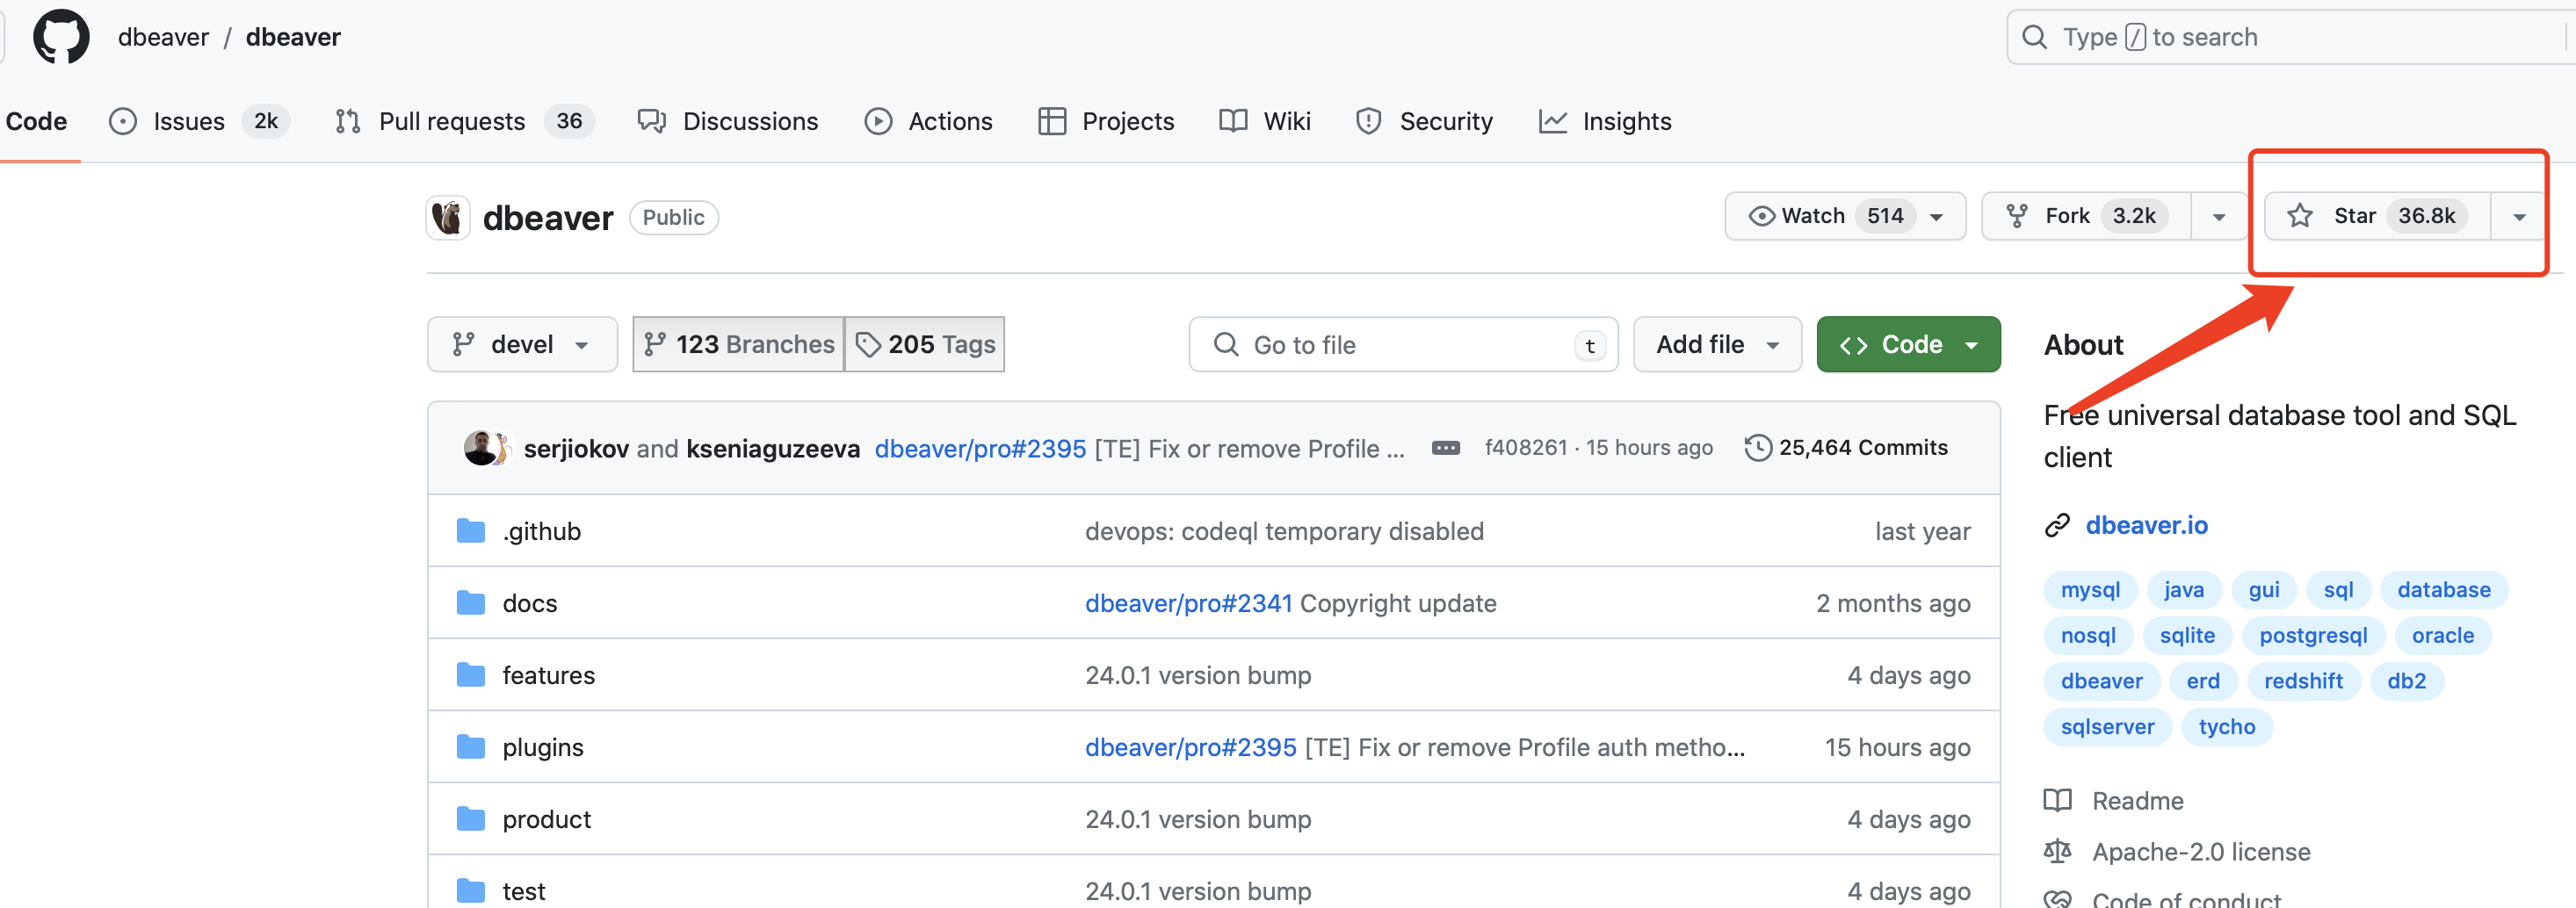Click the .github folder icon
This screenshot has width=2576, height=908.
[x=470, y=531]
